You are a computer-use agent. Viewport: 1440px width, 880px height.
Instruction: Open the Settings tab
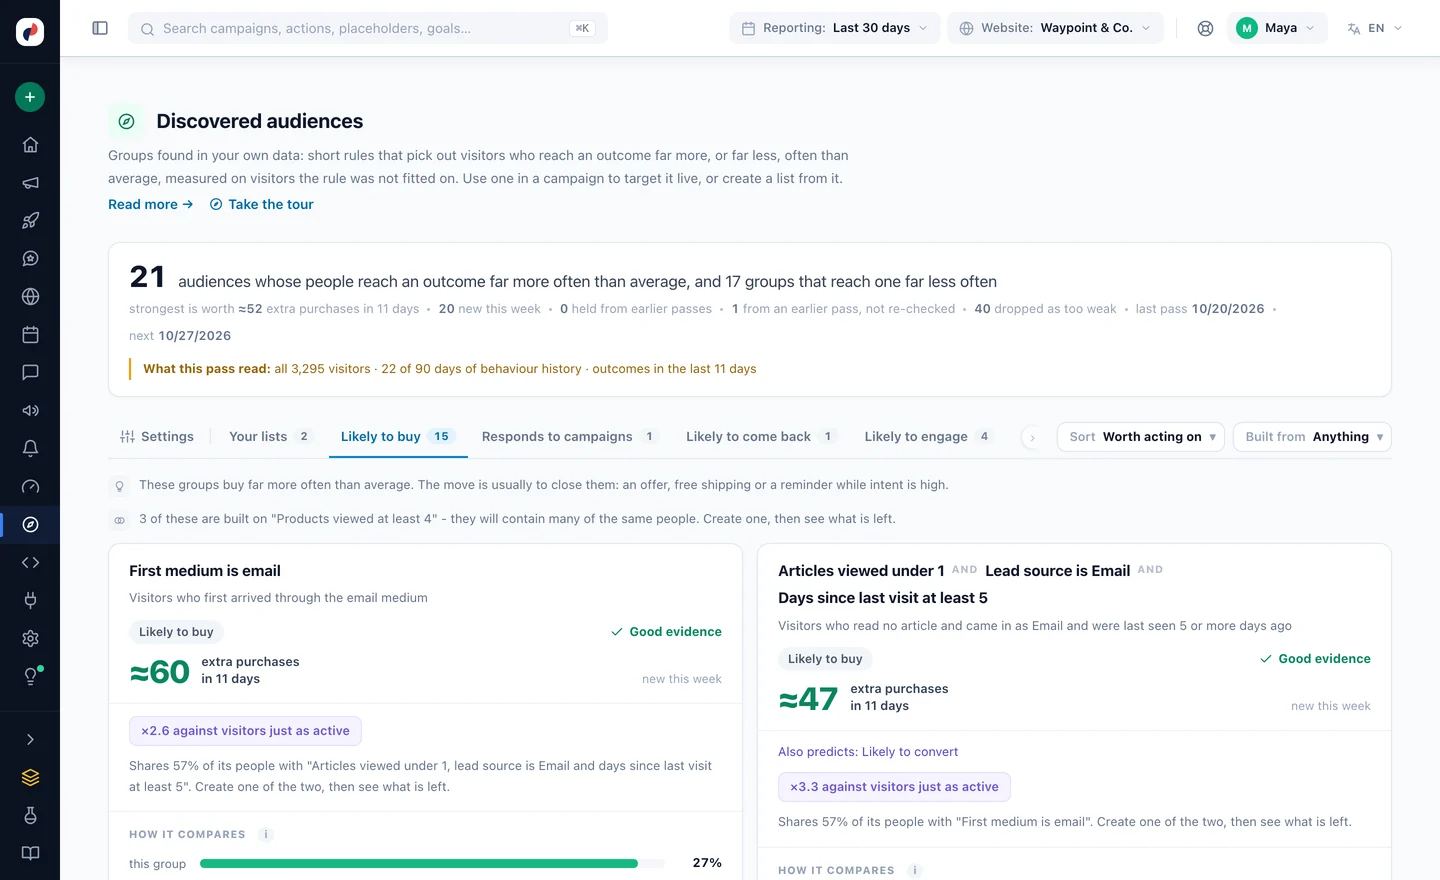(x=157, y=437)
